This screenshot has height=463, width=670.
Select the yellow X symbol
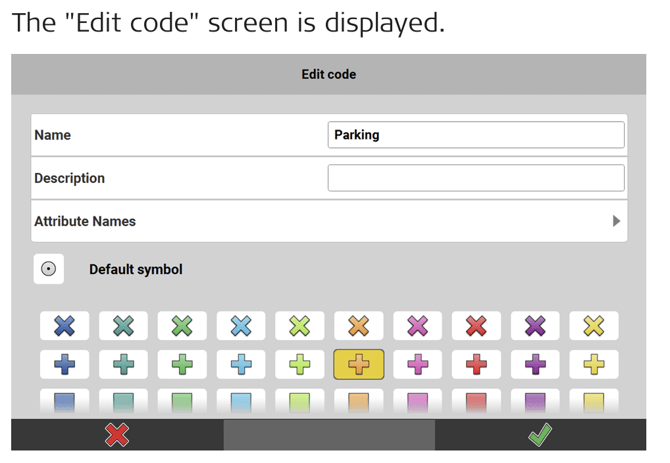coord(594,326)
